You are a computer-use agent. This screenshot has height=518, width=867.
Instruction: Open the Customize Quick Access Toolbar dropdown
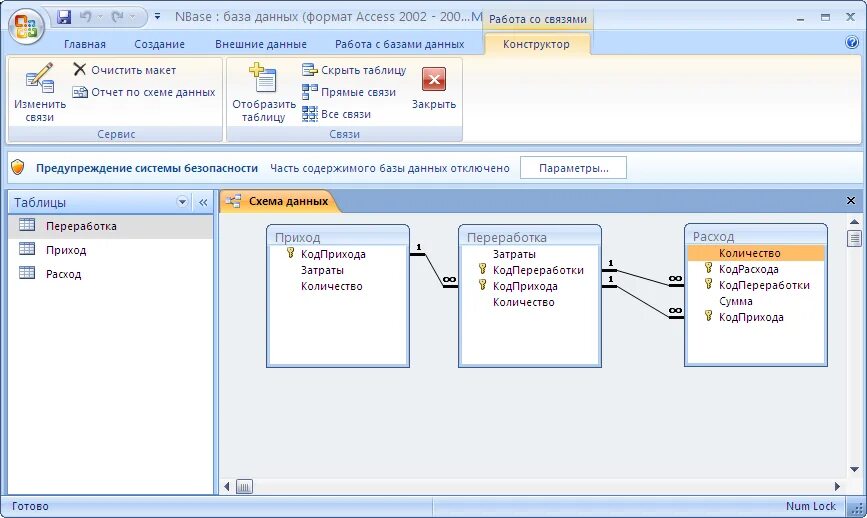point(158,17)
